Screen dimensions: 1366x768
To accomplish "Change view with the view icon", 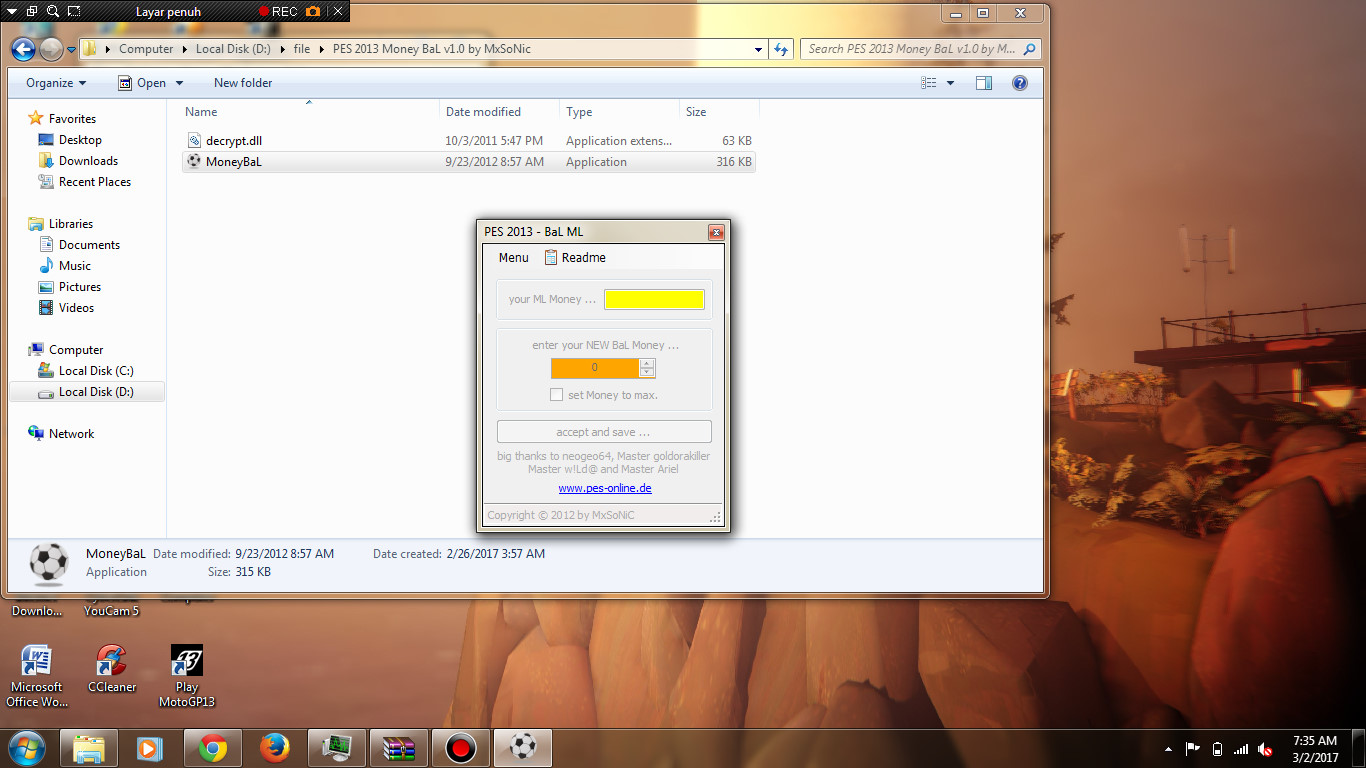I will click(x=929, y=83).
